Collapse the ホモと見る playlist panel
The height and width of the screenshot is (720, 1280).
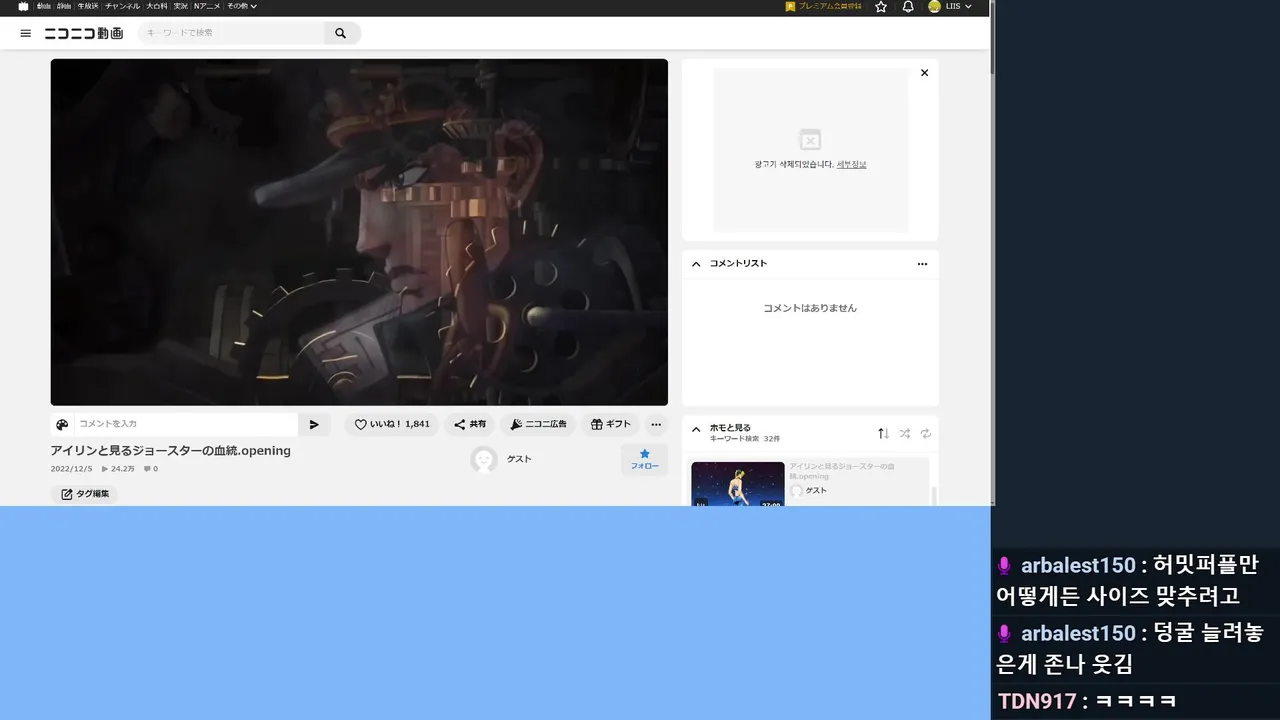point(696,429)
